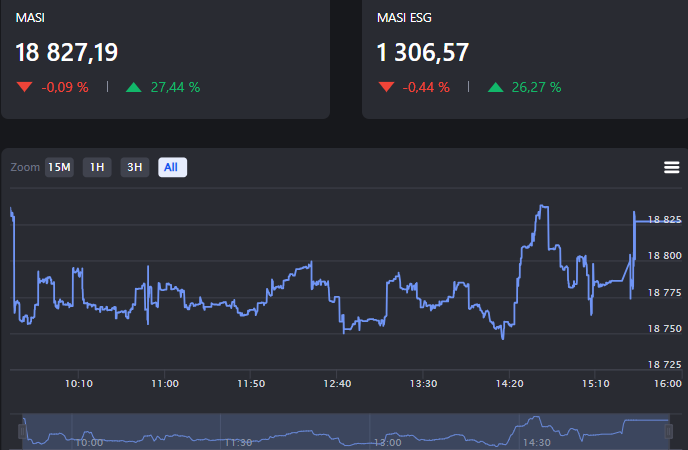Set chart zoom to 1H
The width and height of the screenshot is (688, 450).
point(97,167)
